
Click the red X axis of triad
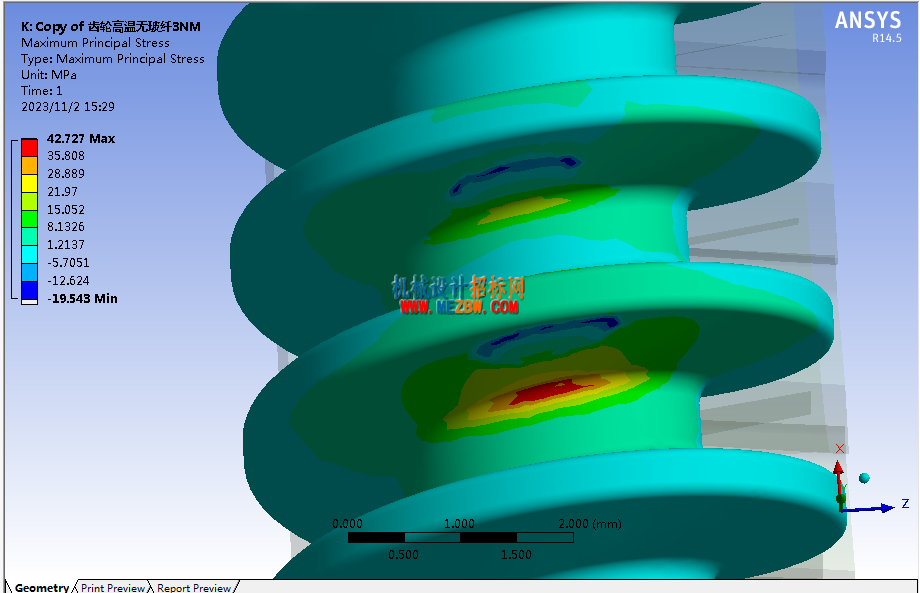(838, 476)
